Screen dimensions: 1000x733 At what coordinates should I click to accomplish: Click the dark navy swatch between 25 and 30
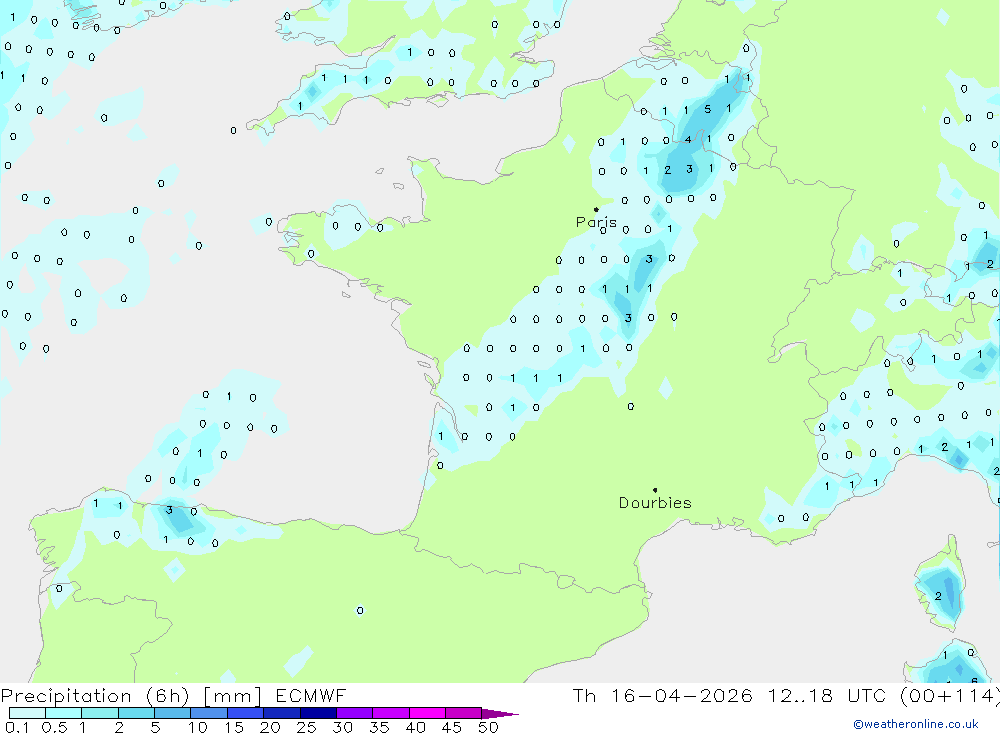click(318, 713)
